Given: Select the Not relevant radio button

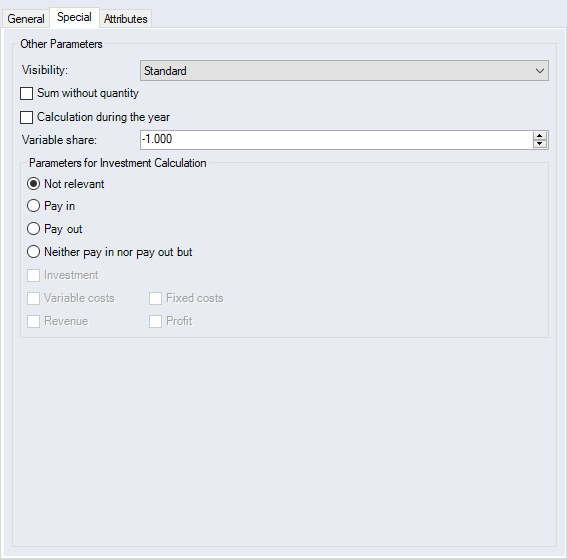Looking at the screenshot, I should [33, 184].
